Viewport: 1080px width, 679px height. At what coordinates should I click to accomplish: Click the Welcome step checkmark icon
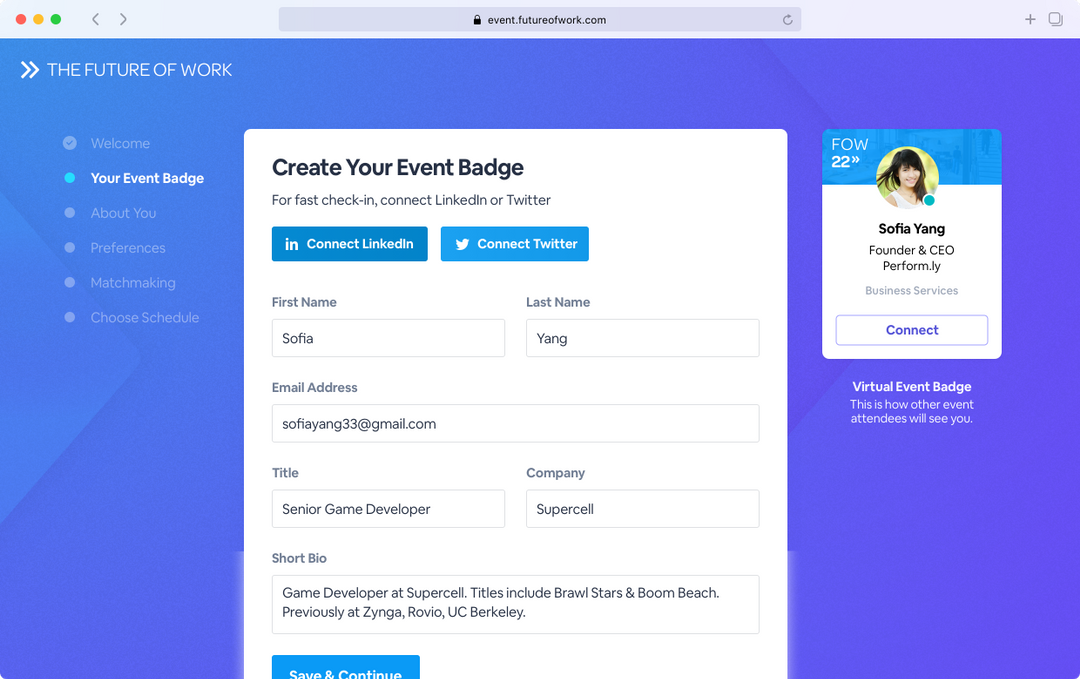pyautogui.click(x=70, y=143)
